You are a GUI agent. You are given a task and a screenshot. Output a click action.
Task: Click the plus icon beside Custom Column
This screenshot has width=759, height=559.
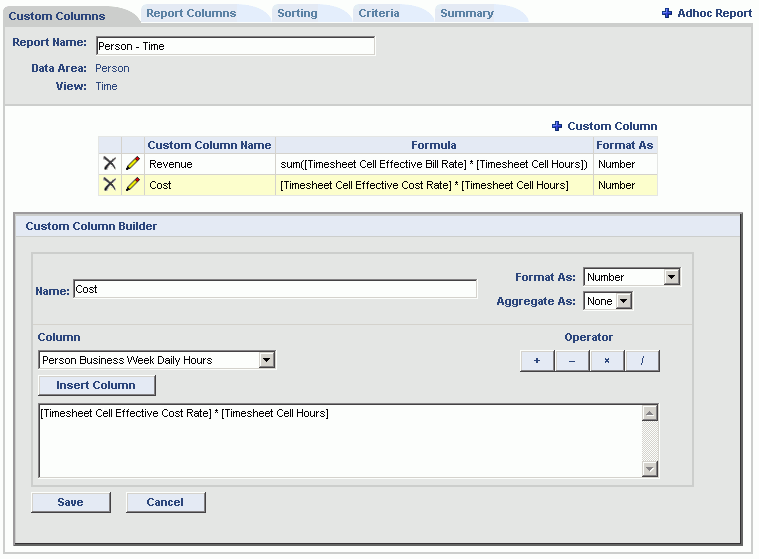[557, 126]
